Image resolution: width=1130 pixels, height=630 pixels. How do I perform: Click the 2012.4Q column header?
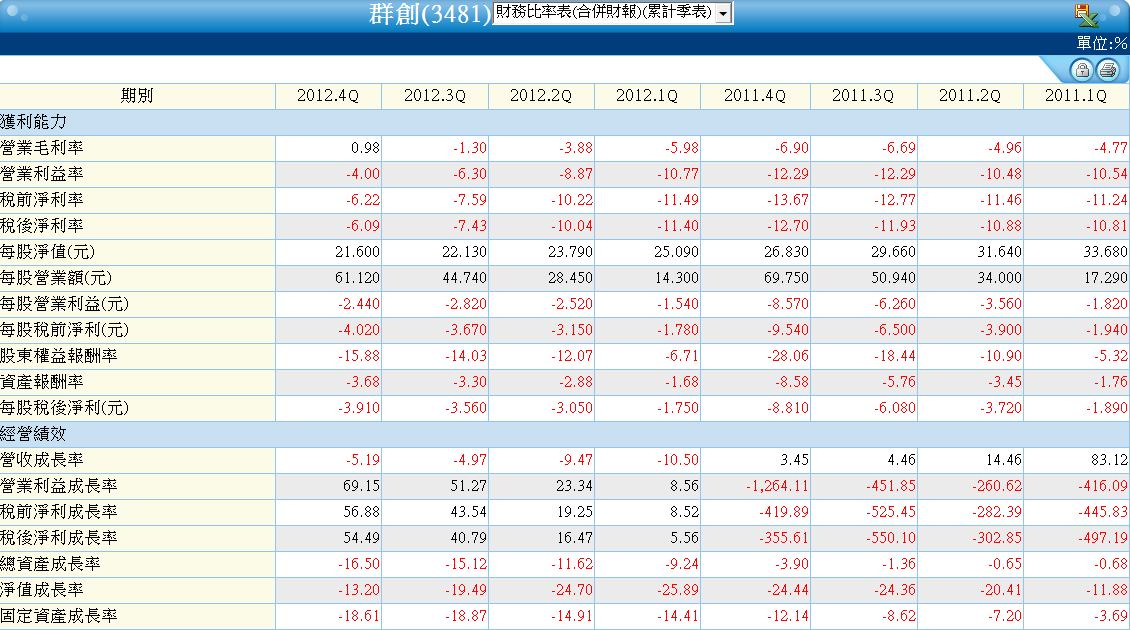pos(328,96)
